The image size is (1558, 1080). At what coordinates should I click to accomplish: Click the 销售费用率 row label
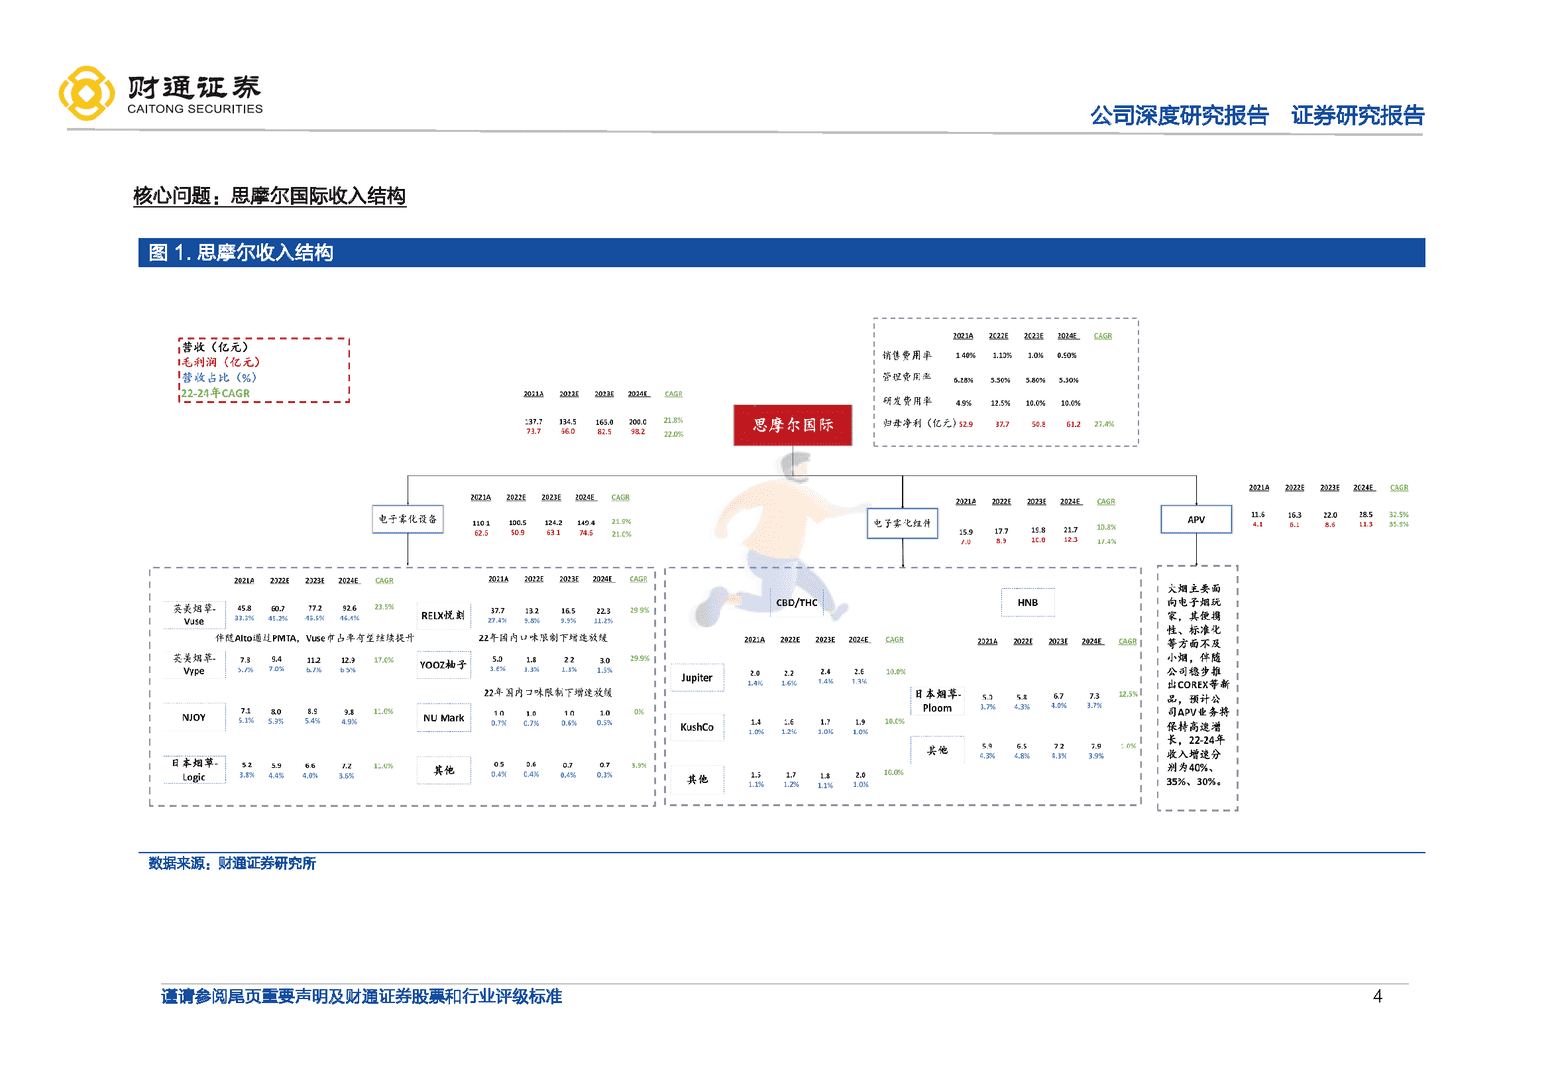907,355
